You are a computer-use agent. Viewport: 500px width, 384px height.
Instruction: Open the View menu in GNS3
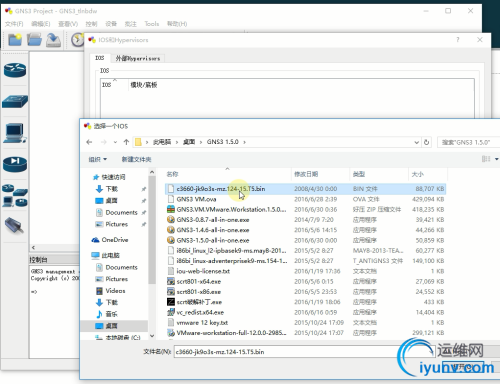[68, 24]
